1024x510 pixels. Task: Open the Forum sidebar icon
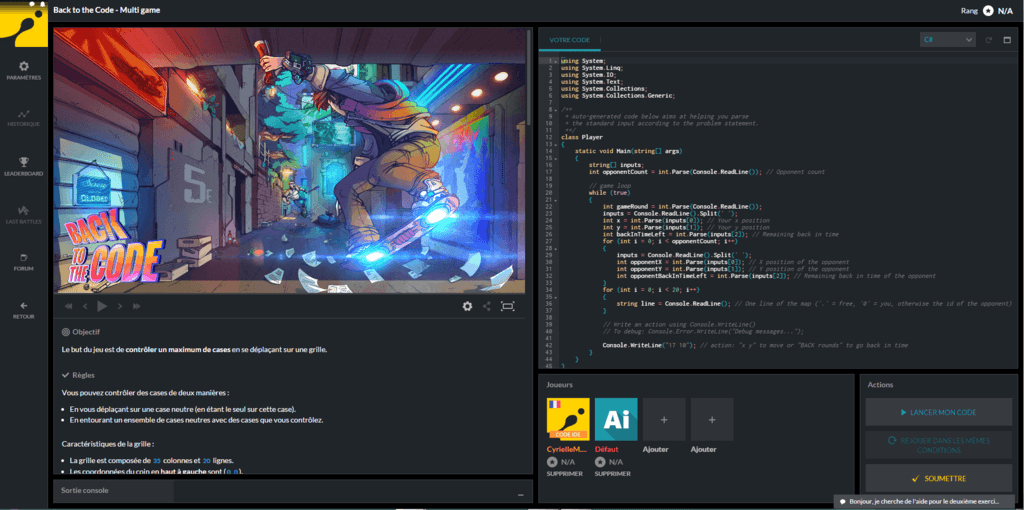tap(24, 262)
